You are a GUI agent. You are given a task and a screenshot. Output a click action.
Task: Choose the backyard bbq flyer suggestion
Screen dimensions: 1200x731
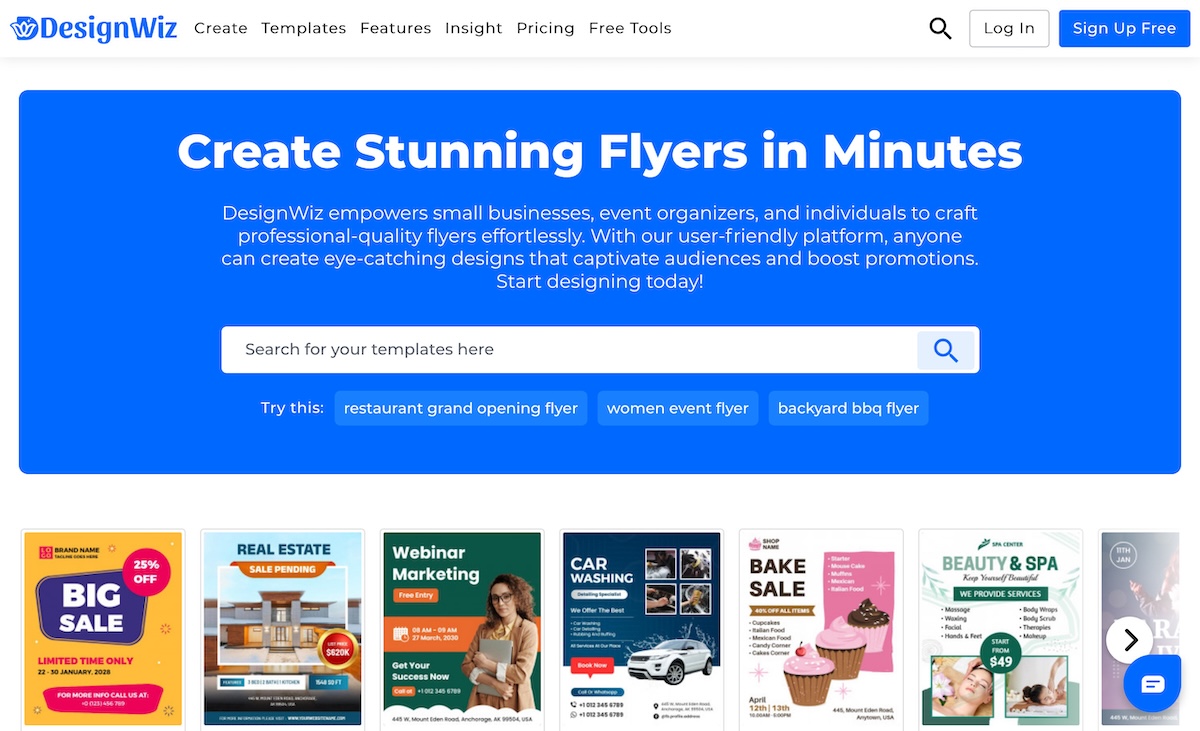tap(848, 408)
